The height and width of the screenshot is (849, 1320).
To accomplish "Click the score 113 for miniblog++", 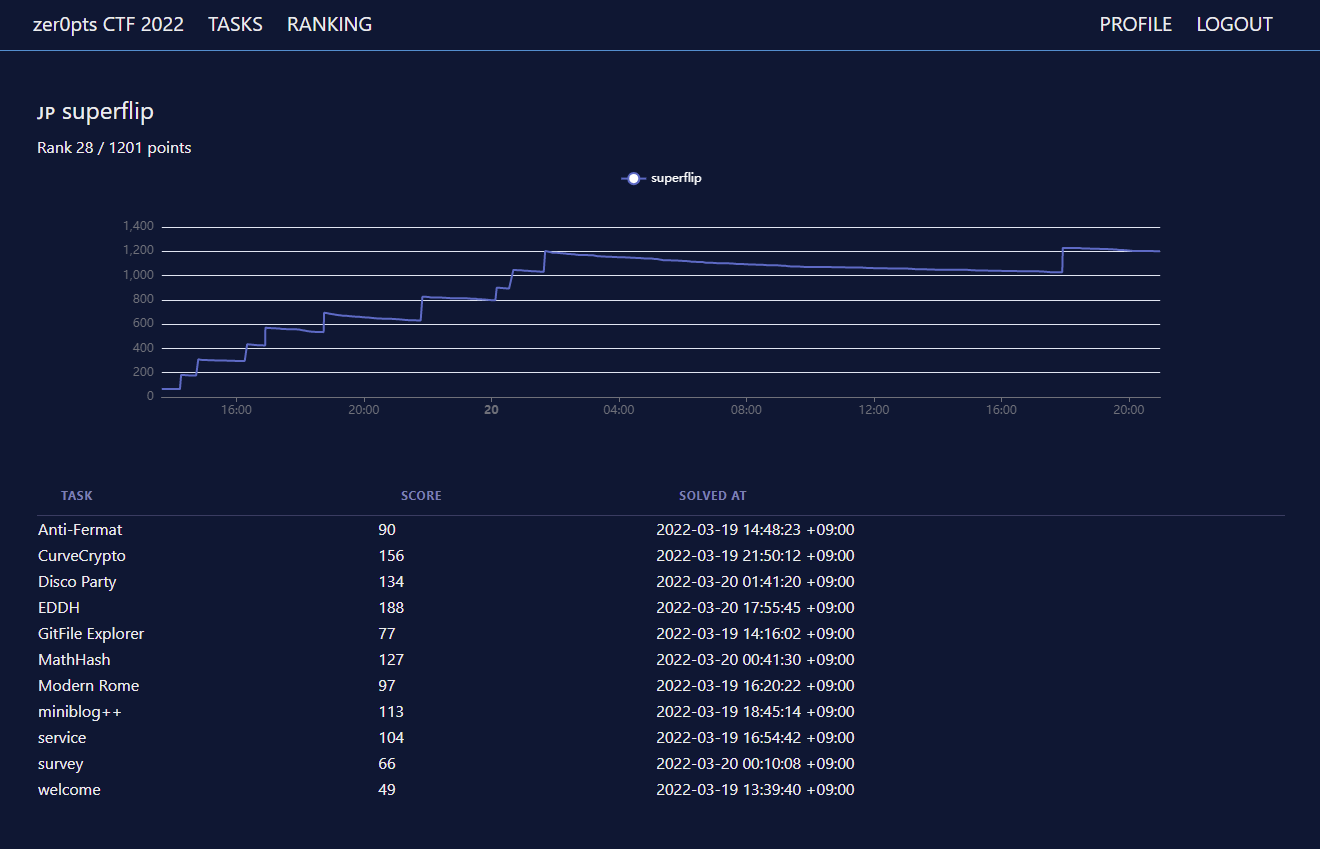I will (x=391, y=712).
